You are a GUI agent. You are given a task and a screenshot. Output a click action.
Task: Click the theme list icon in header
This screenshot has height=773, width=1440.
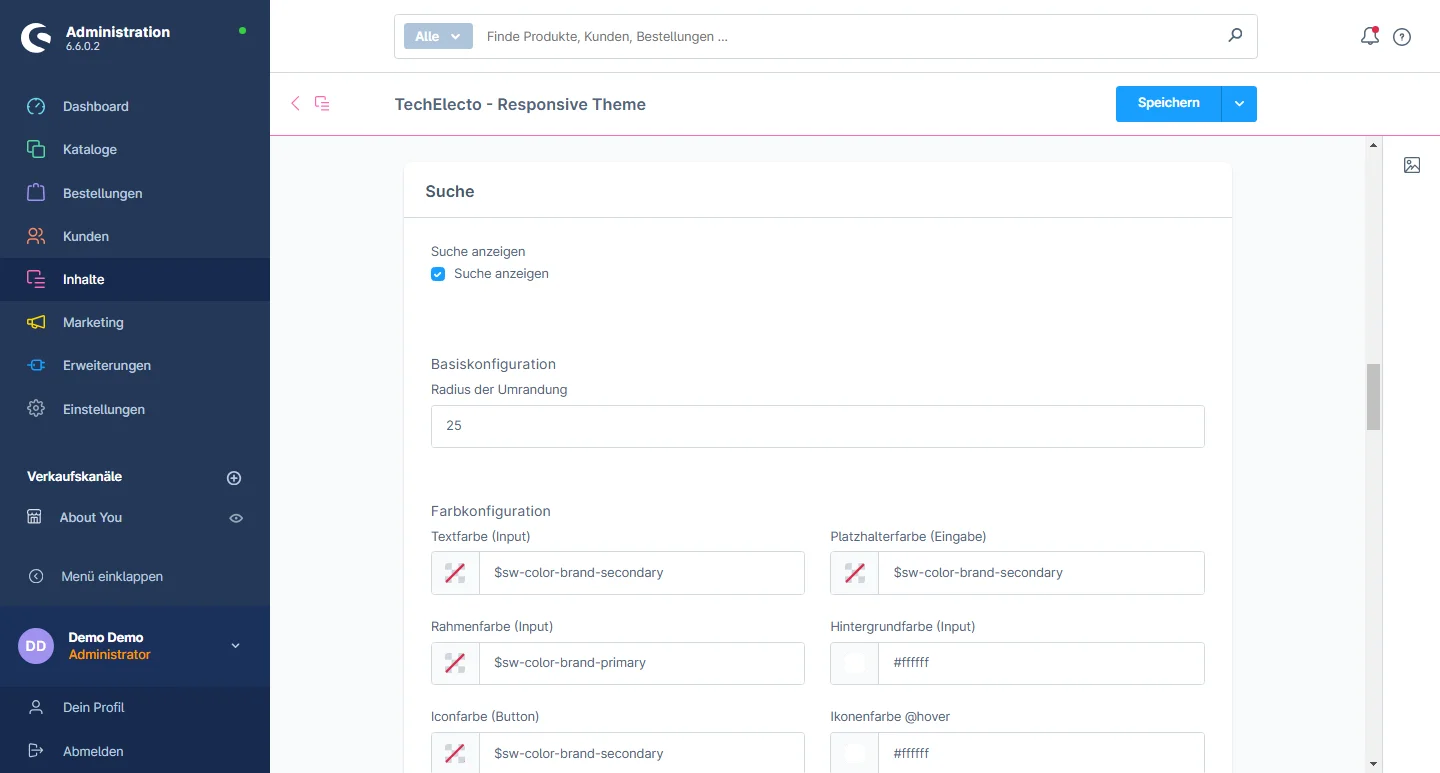[x=322, y=103]
